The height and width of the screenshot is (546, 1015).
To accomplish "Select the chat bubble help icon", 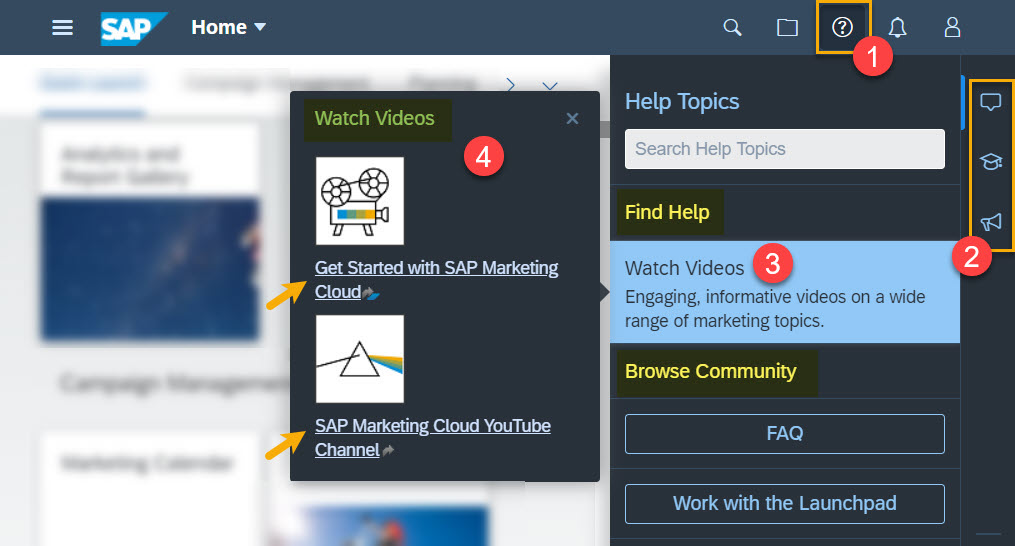I will click(x=990, y=102).
